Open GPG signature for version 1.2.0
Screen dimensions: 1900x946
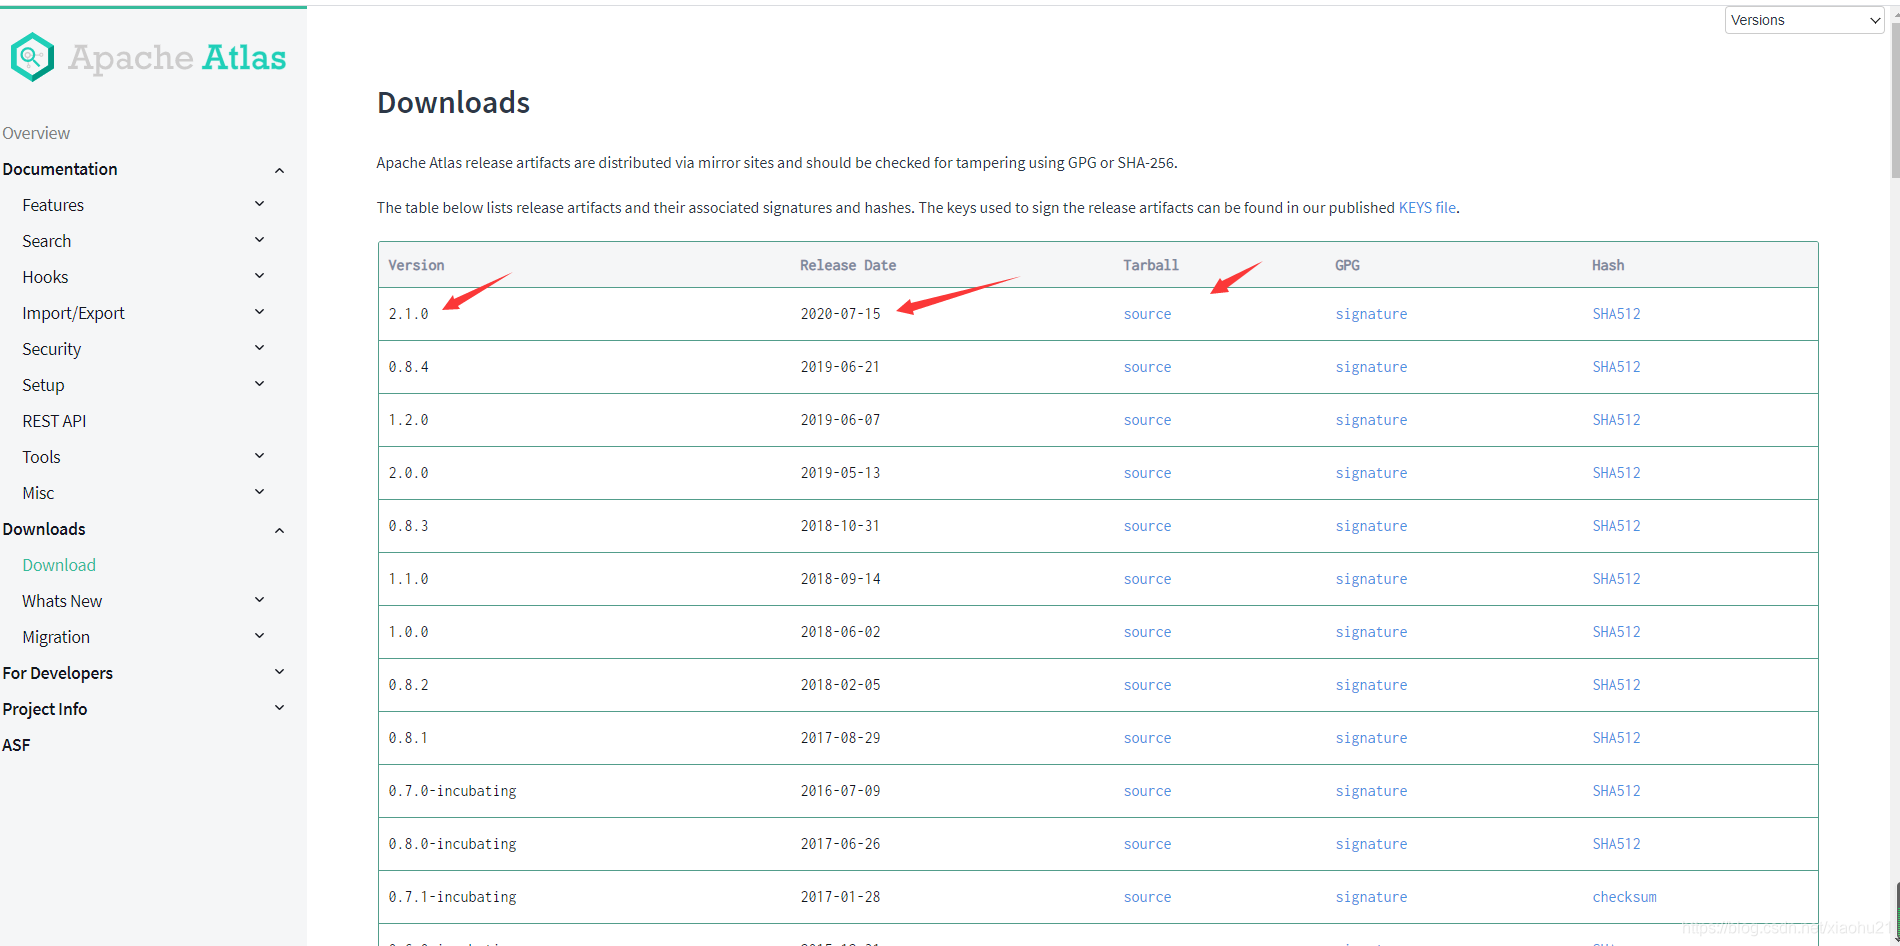pyautogui.click(x=1371, y=420)
